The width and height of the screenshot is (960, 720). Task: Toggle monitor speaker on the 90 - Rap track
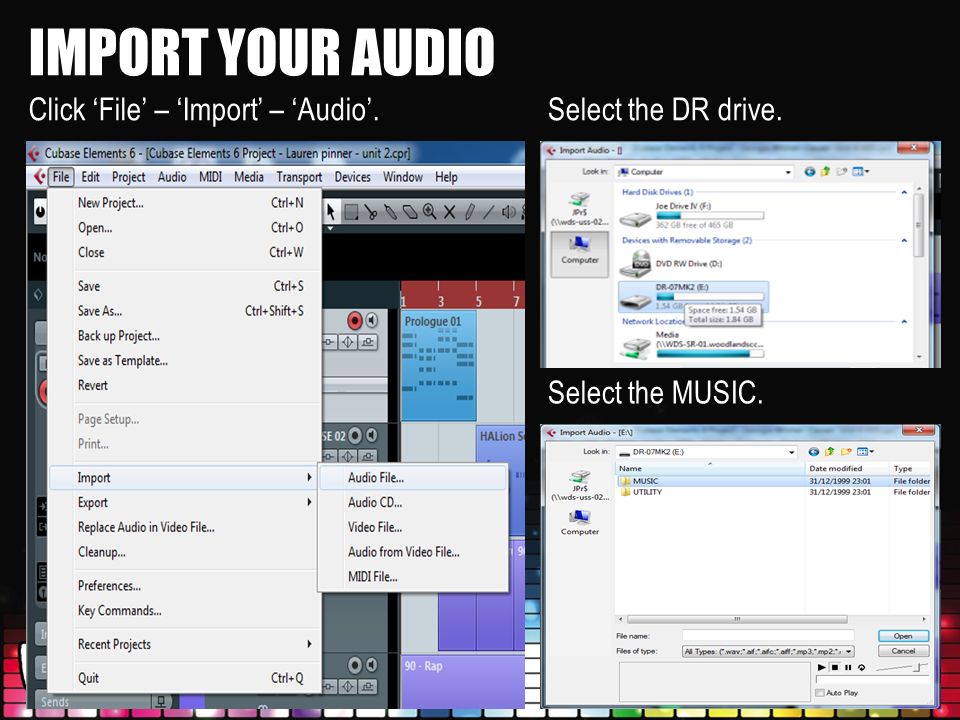pyautogui.click(x=372, y=665)
